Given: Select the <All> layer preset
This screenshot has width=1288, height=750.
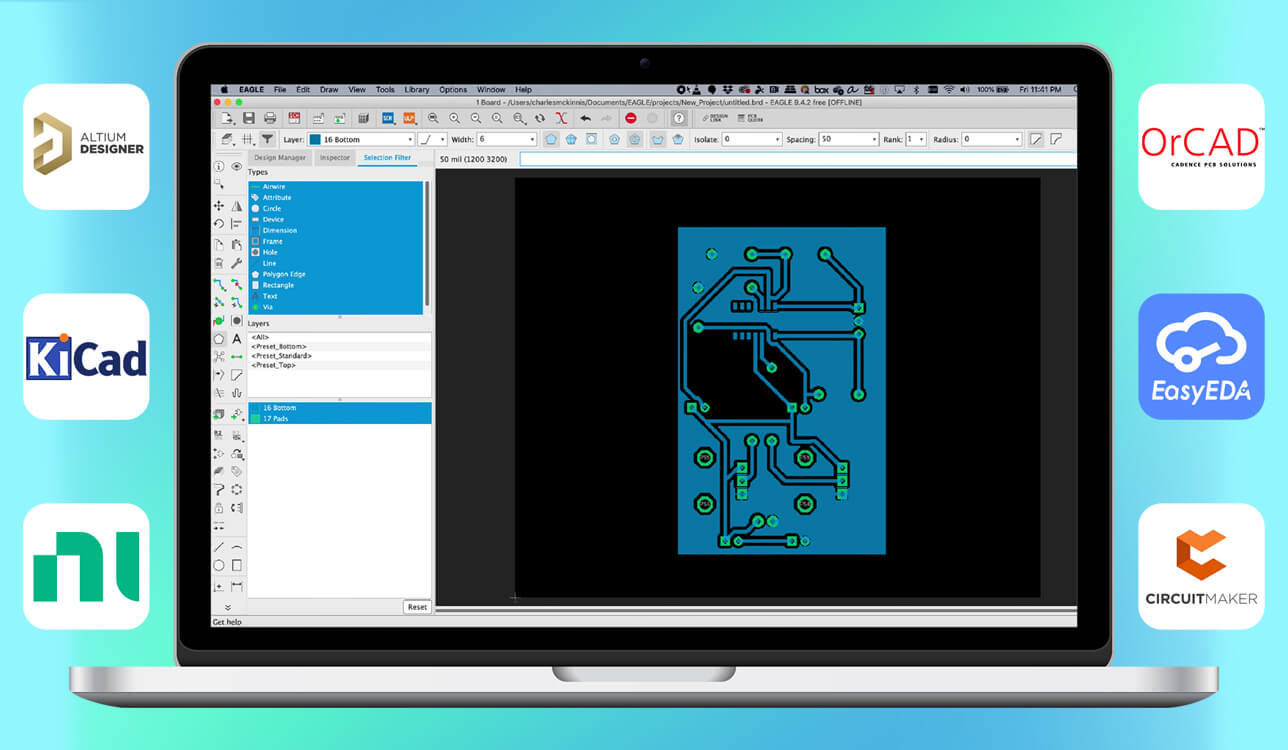Looking at the screenshot, I should pyautogui.click(x=339, y=338).
